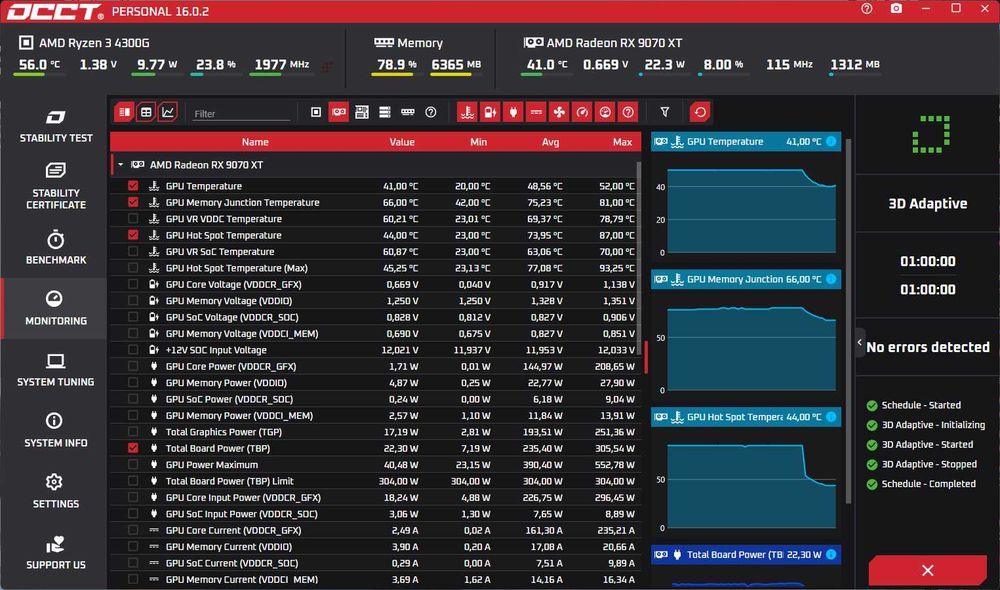Sort table by the Min column header
1000x590 pixels.
coord(478,142)
